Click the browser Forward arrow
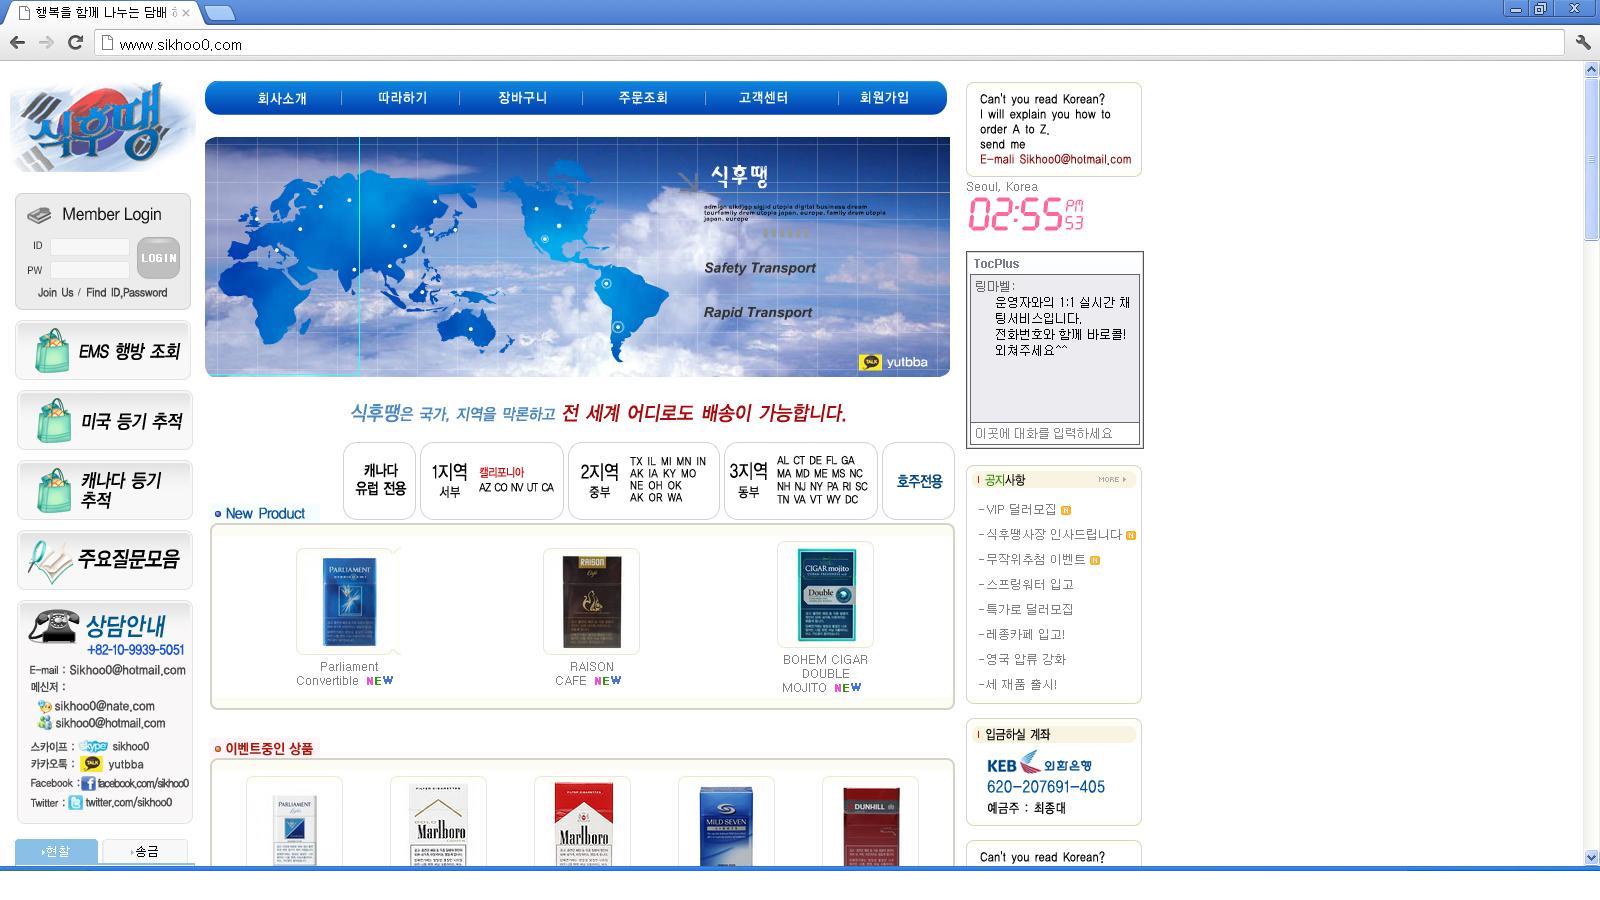Viewport: 1600px width, 900px height. 46,42
